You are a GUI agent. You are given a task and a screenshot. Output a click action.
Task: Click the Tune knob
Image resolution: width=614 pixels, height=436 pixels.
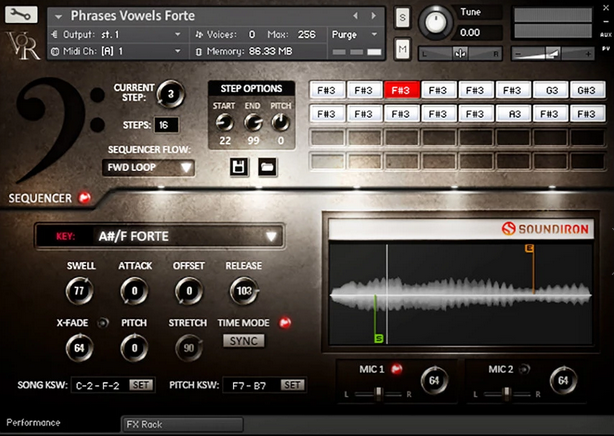pos(435,23)
